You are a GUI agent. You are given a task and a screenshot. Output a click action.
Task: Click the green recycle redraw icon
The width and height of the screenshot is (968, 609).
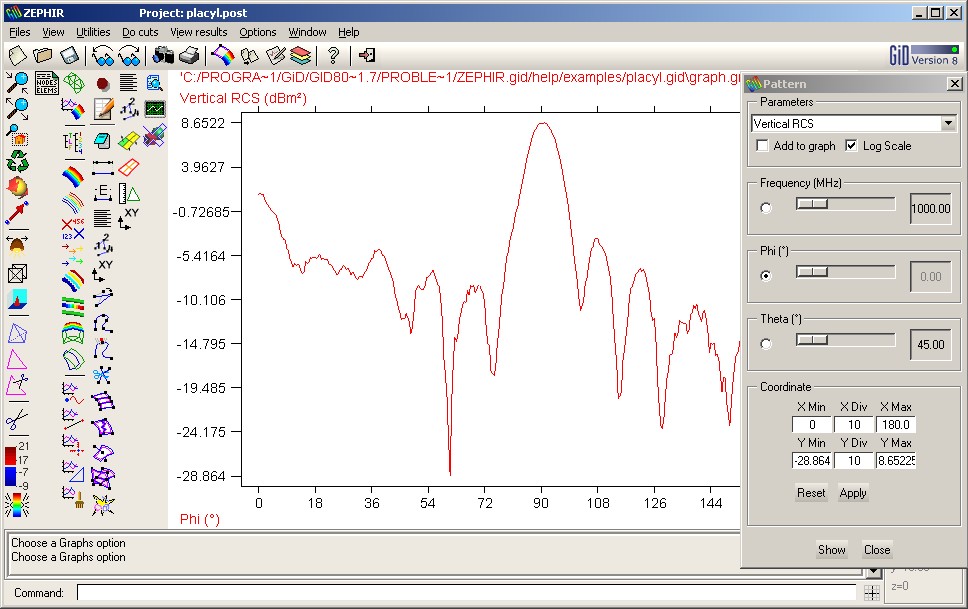17,161
